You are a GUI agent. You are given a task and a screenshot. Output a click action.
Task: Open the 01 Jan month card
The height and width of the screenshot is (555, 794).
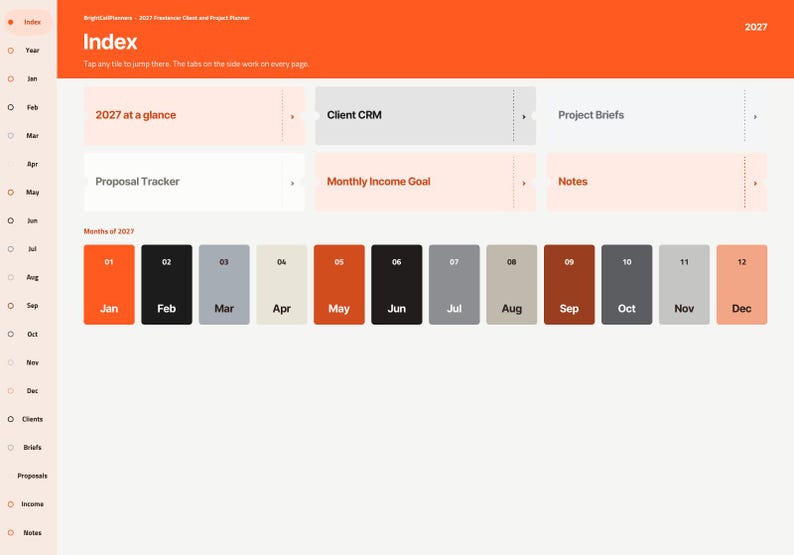pos(109,285)
